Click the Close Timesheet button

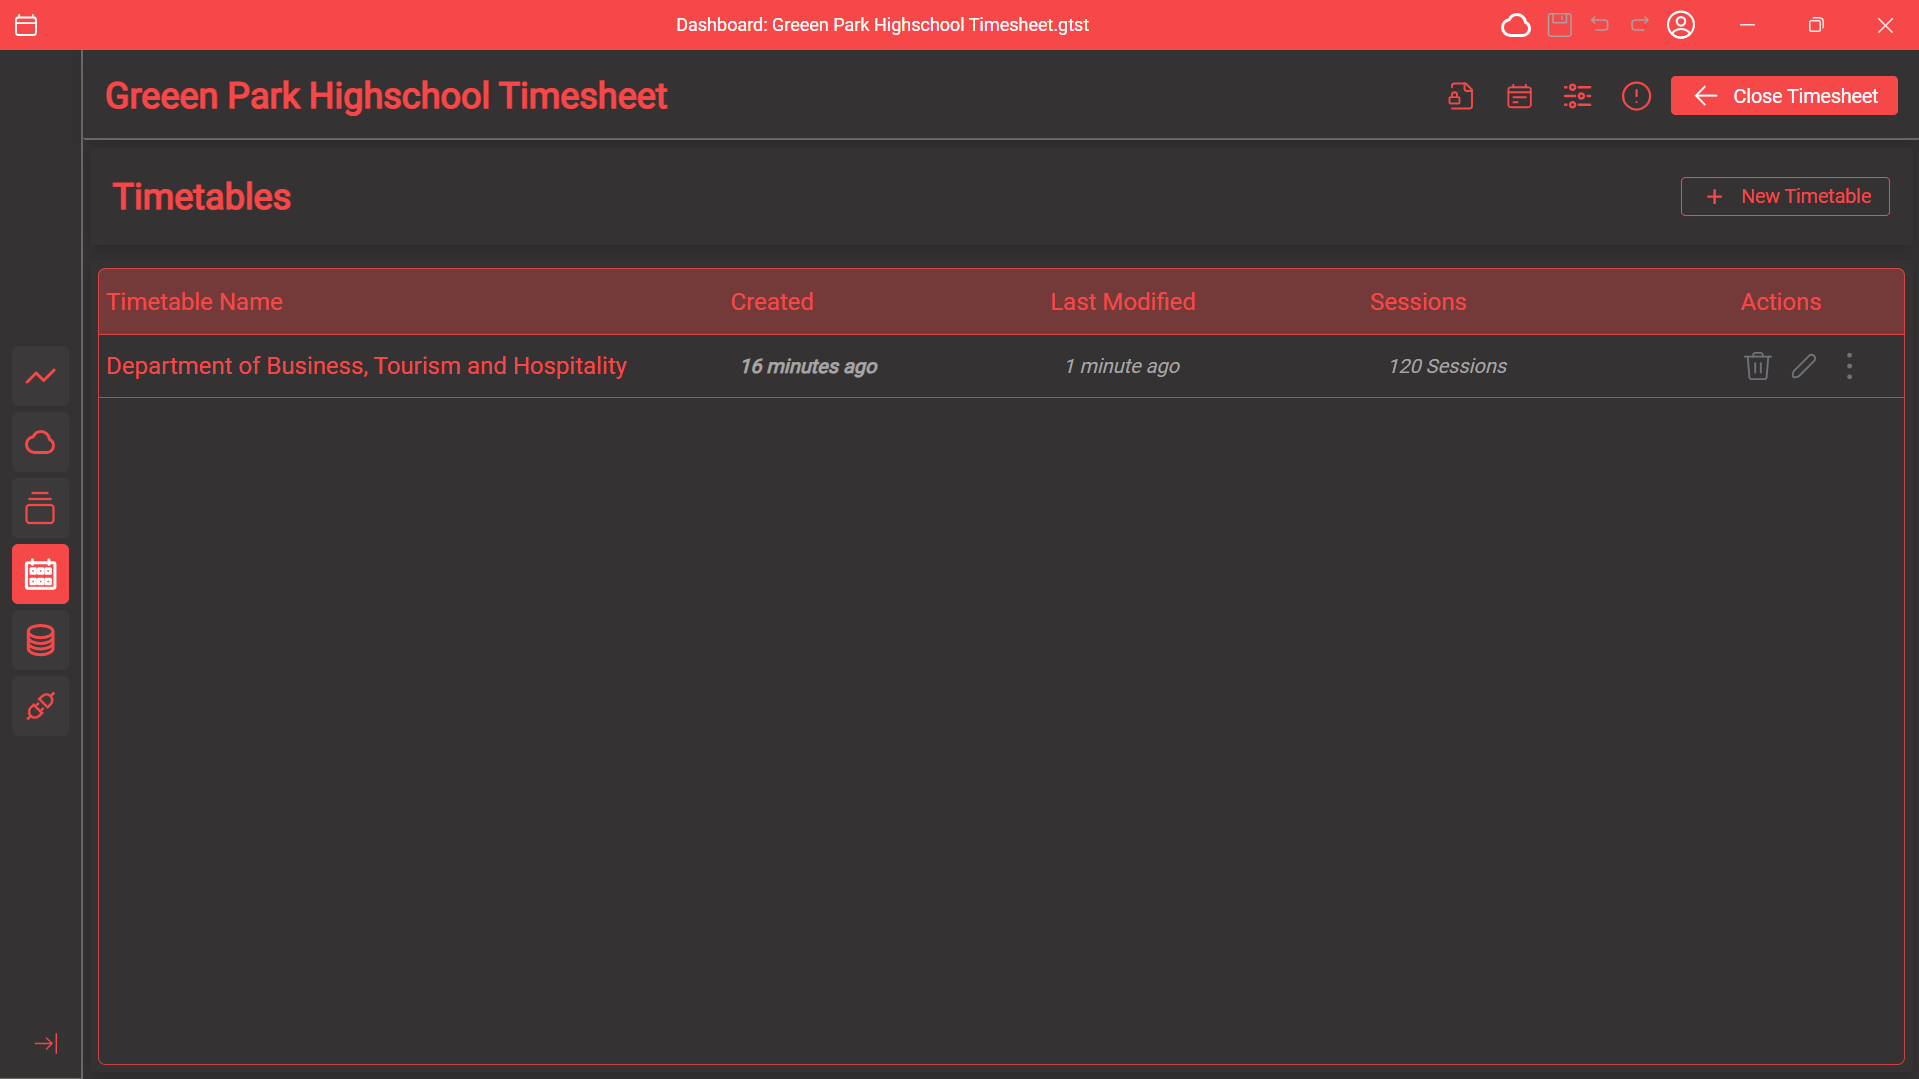click(x=1784, y=96)
